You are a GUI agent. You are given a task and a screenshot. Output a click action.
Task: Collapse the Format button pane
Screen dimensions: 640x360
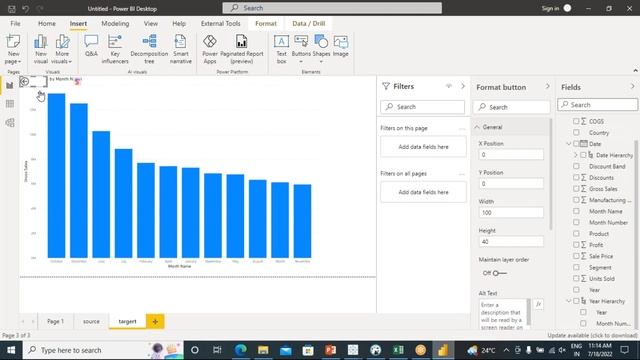pos(547,86)
